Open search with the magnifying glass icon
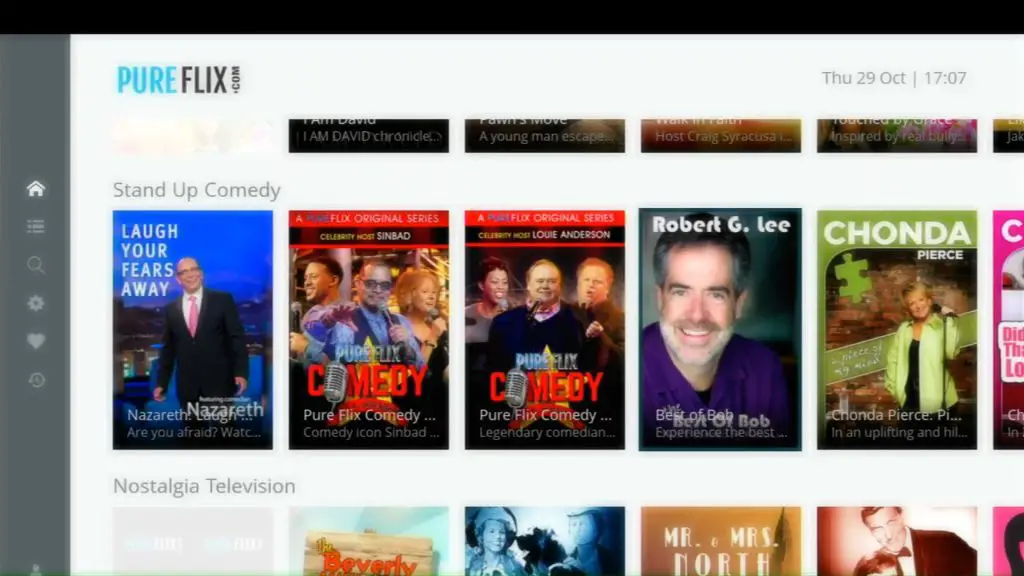The image size is (1024, 576). 36,265
